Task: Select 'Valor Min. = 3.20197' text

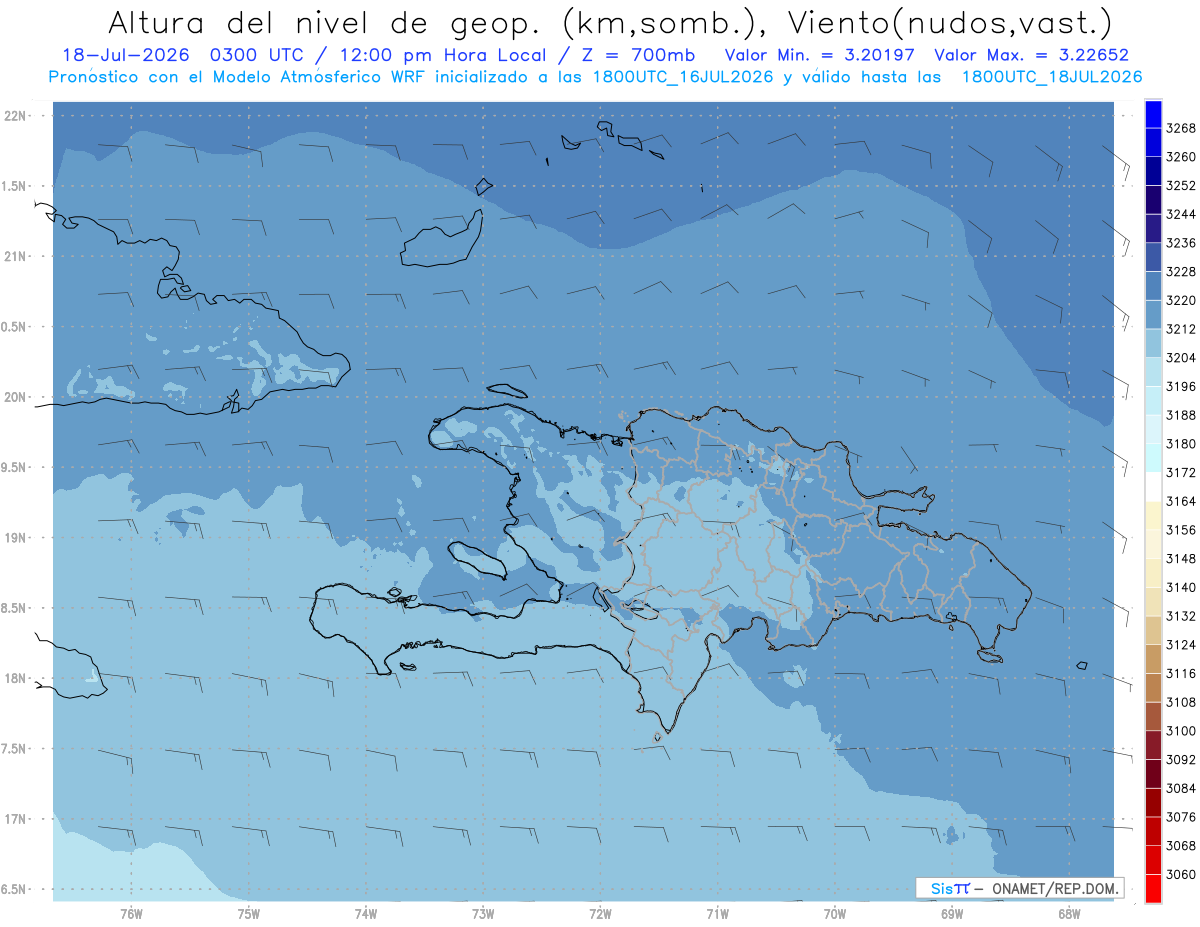Action: tap(820, 55)
